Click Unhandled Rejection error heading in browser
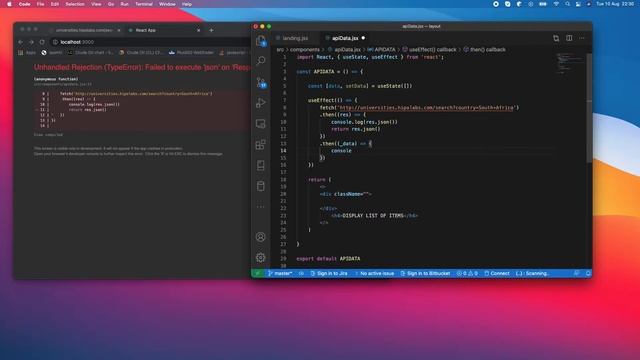The image size is (640, 360). tap(142, 68)
